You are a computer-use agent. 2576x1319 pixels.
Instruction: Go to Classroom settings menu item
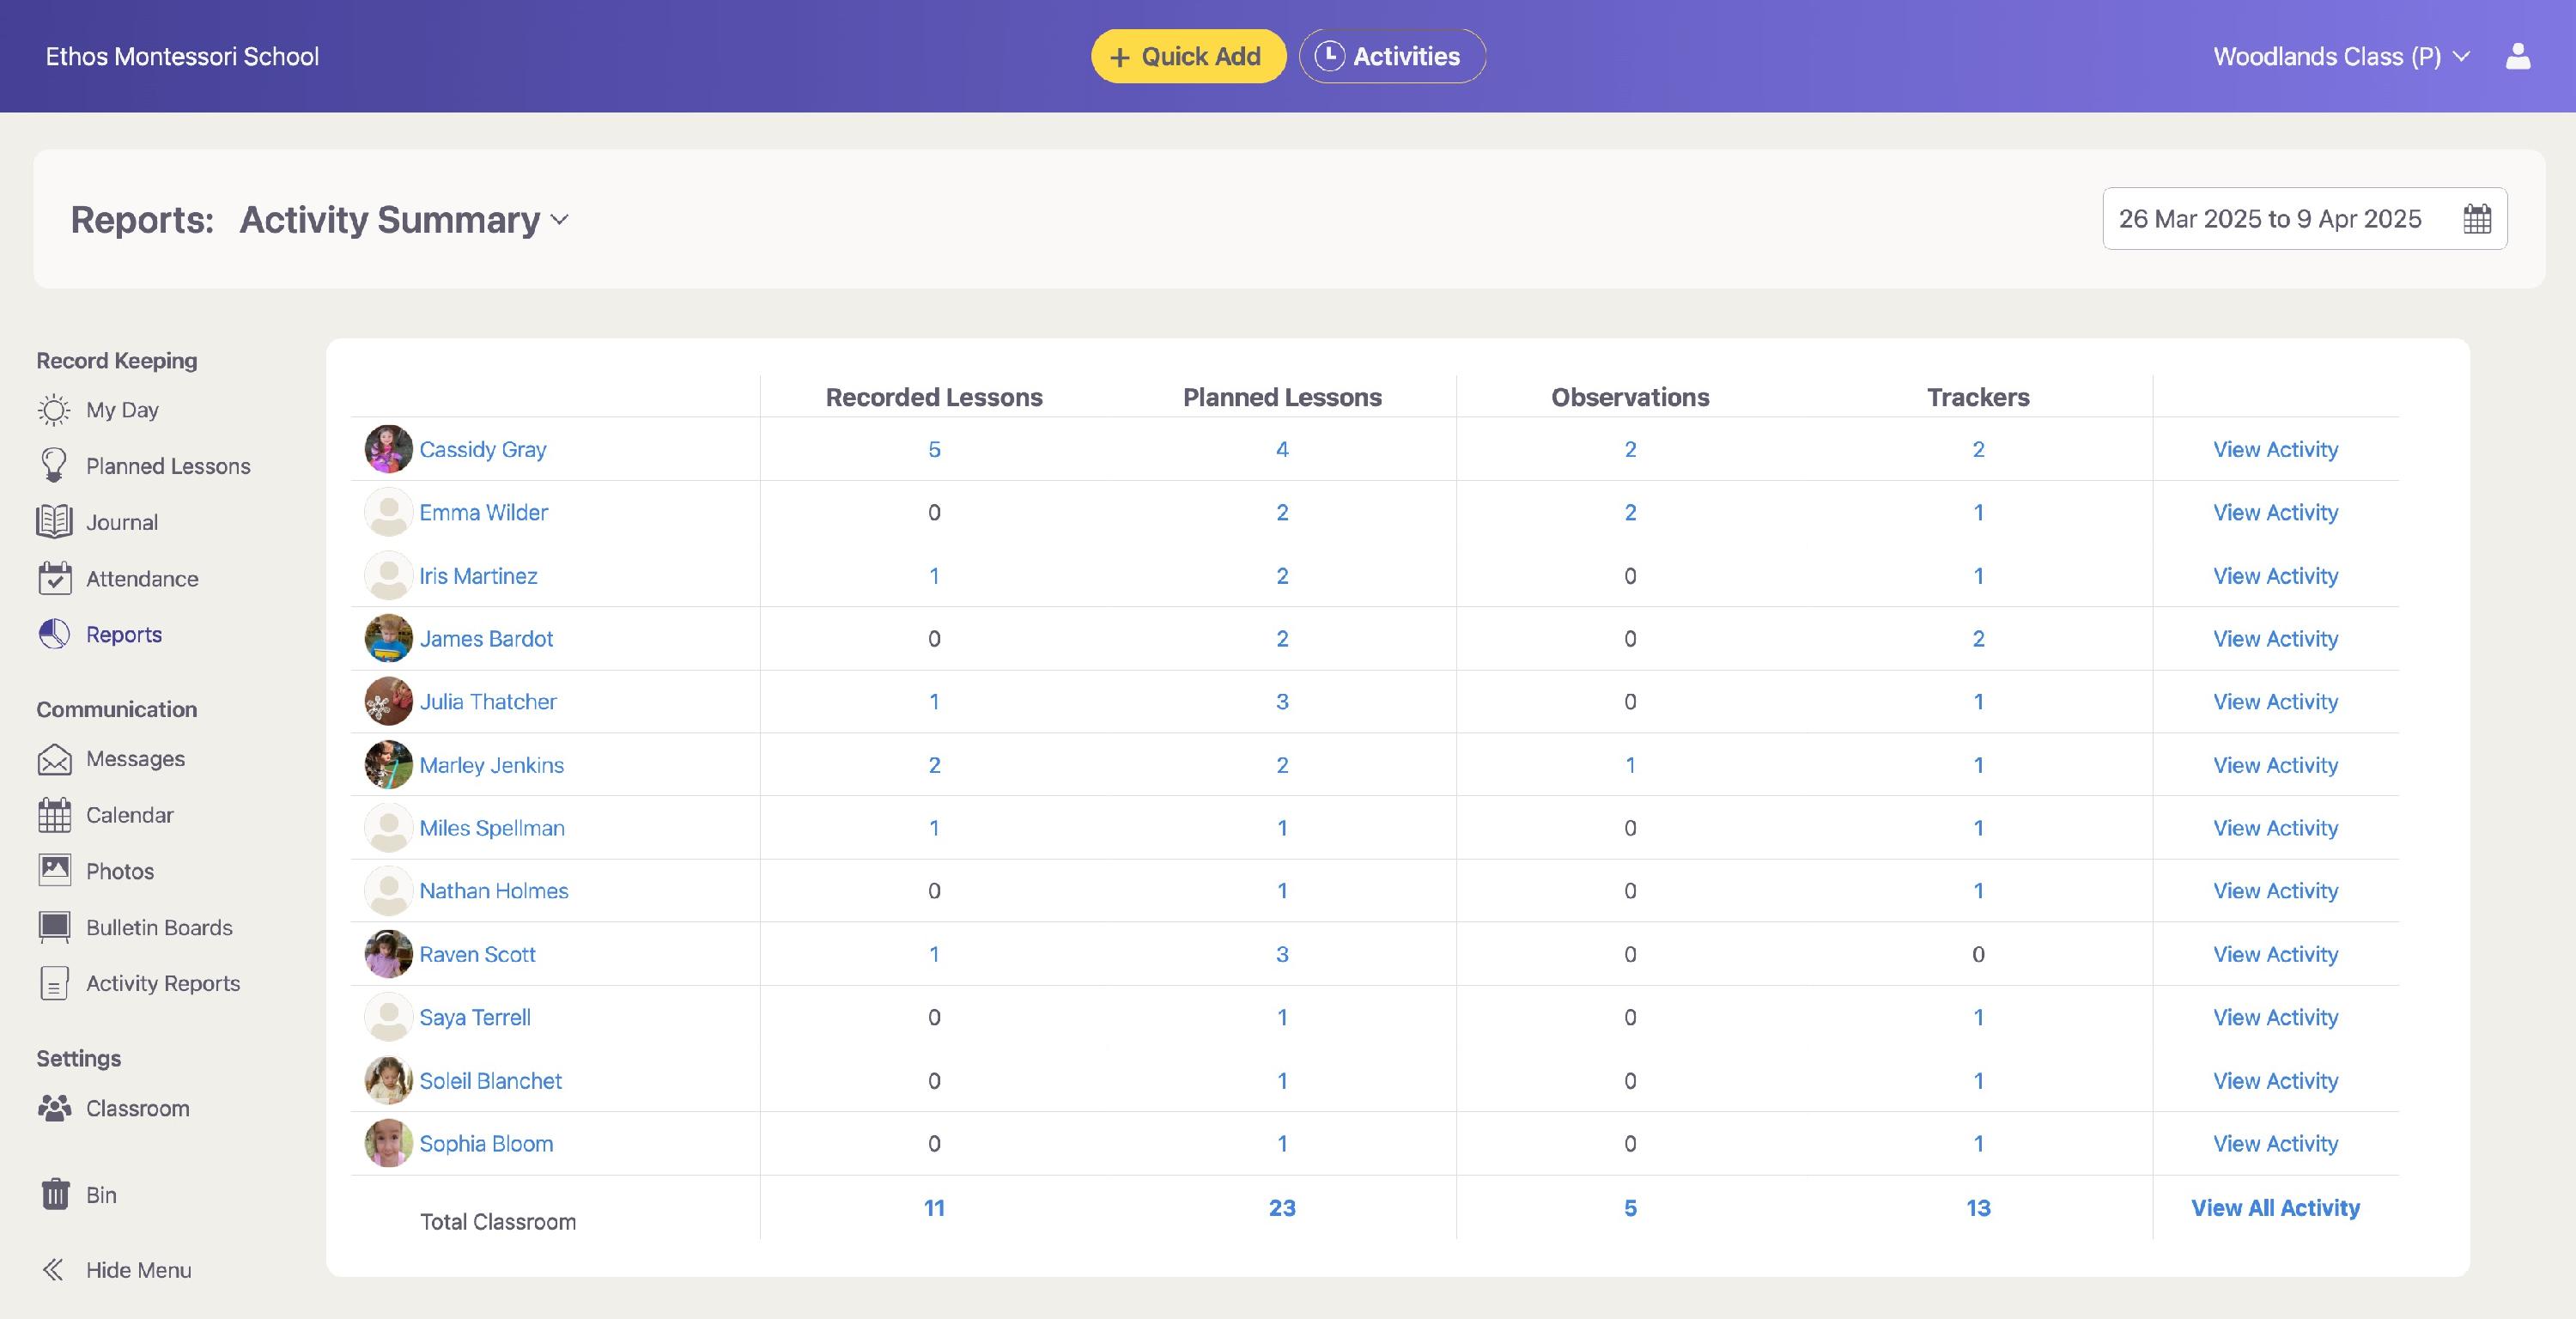point(137,1108)
